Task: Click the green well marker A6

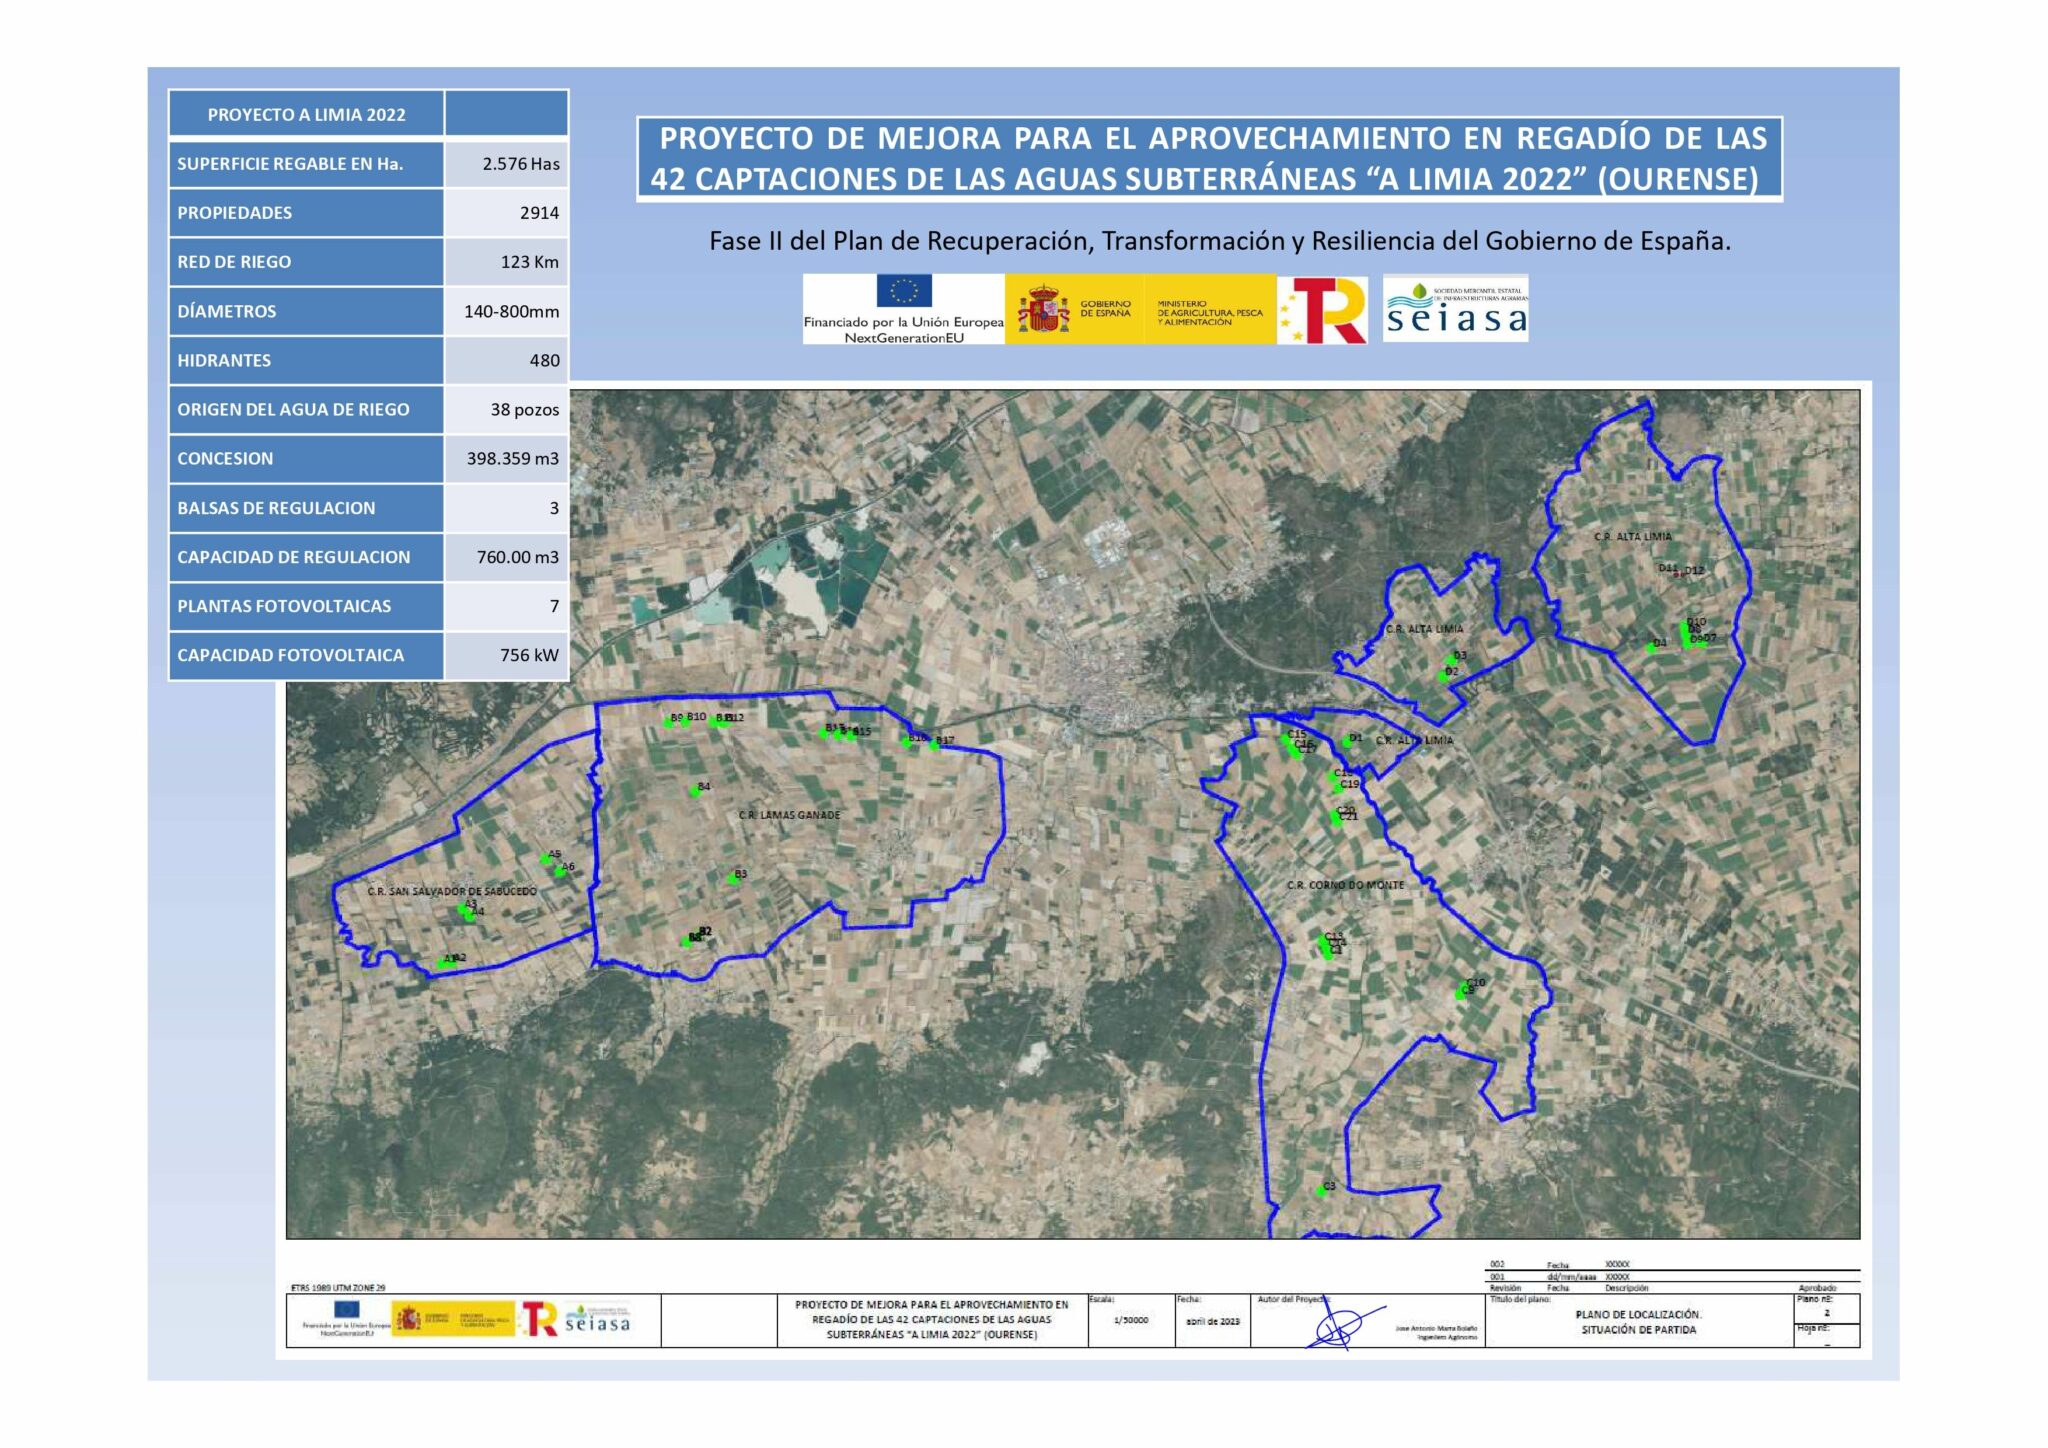Action: click(560, 871)
